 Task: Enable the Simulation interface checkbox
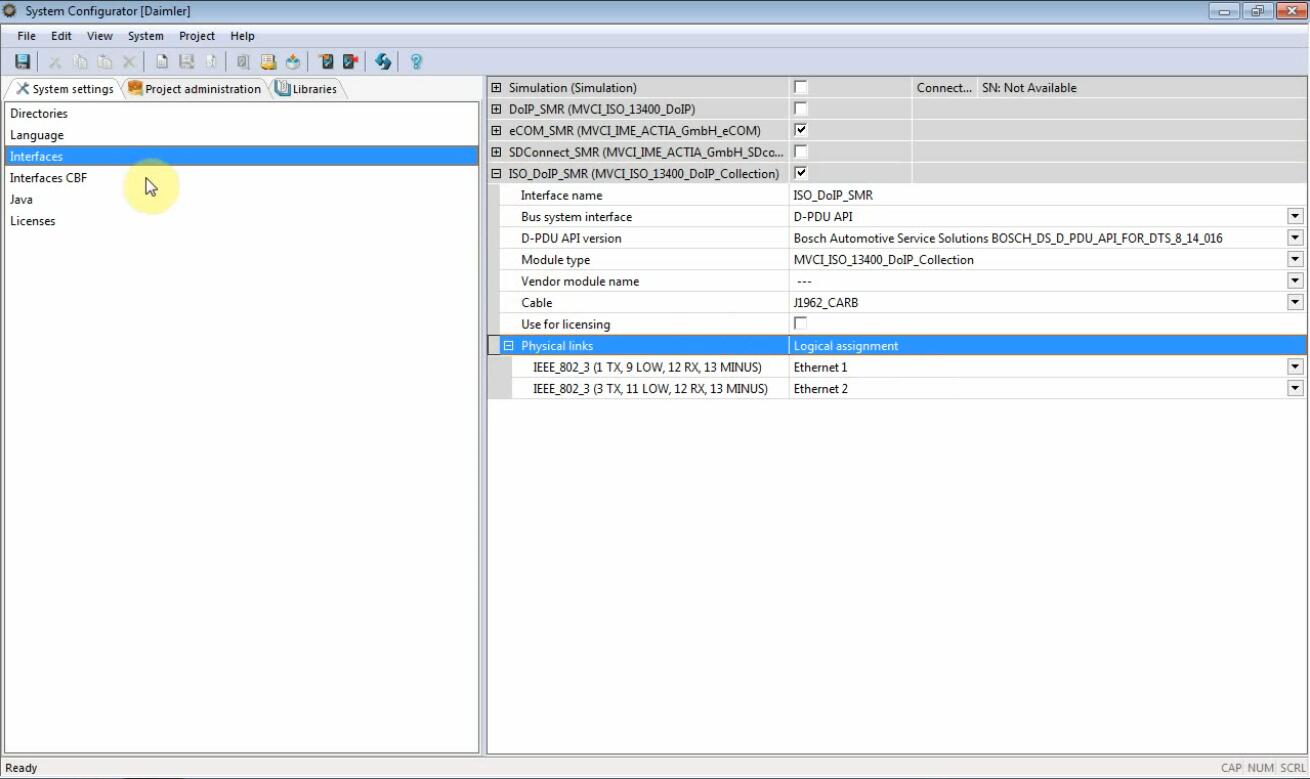coord(800,88)
